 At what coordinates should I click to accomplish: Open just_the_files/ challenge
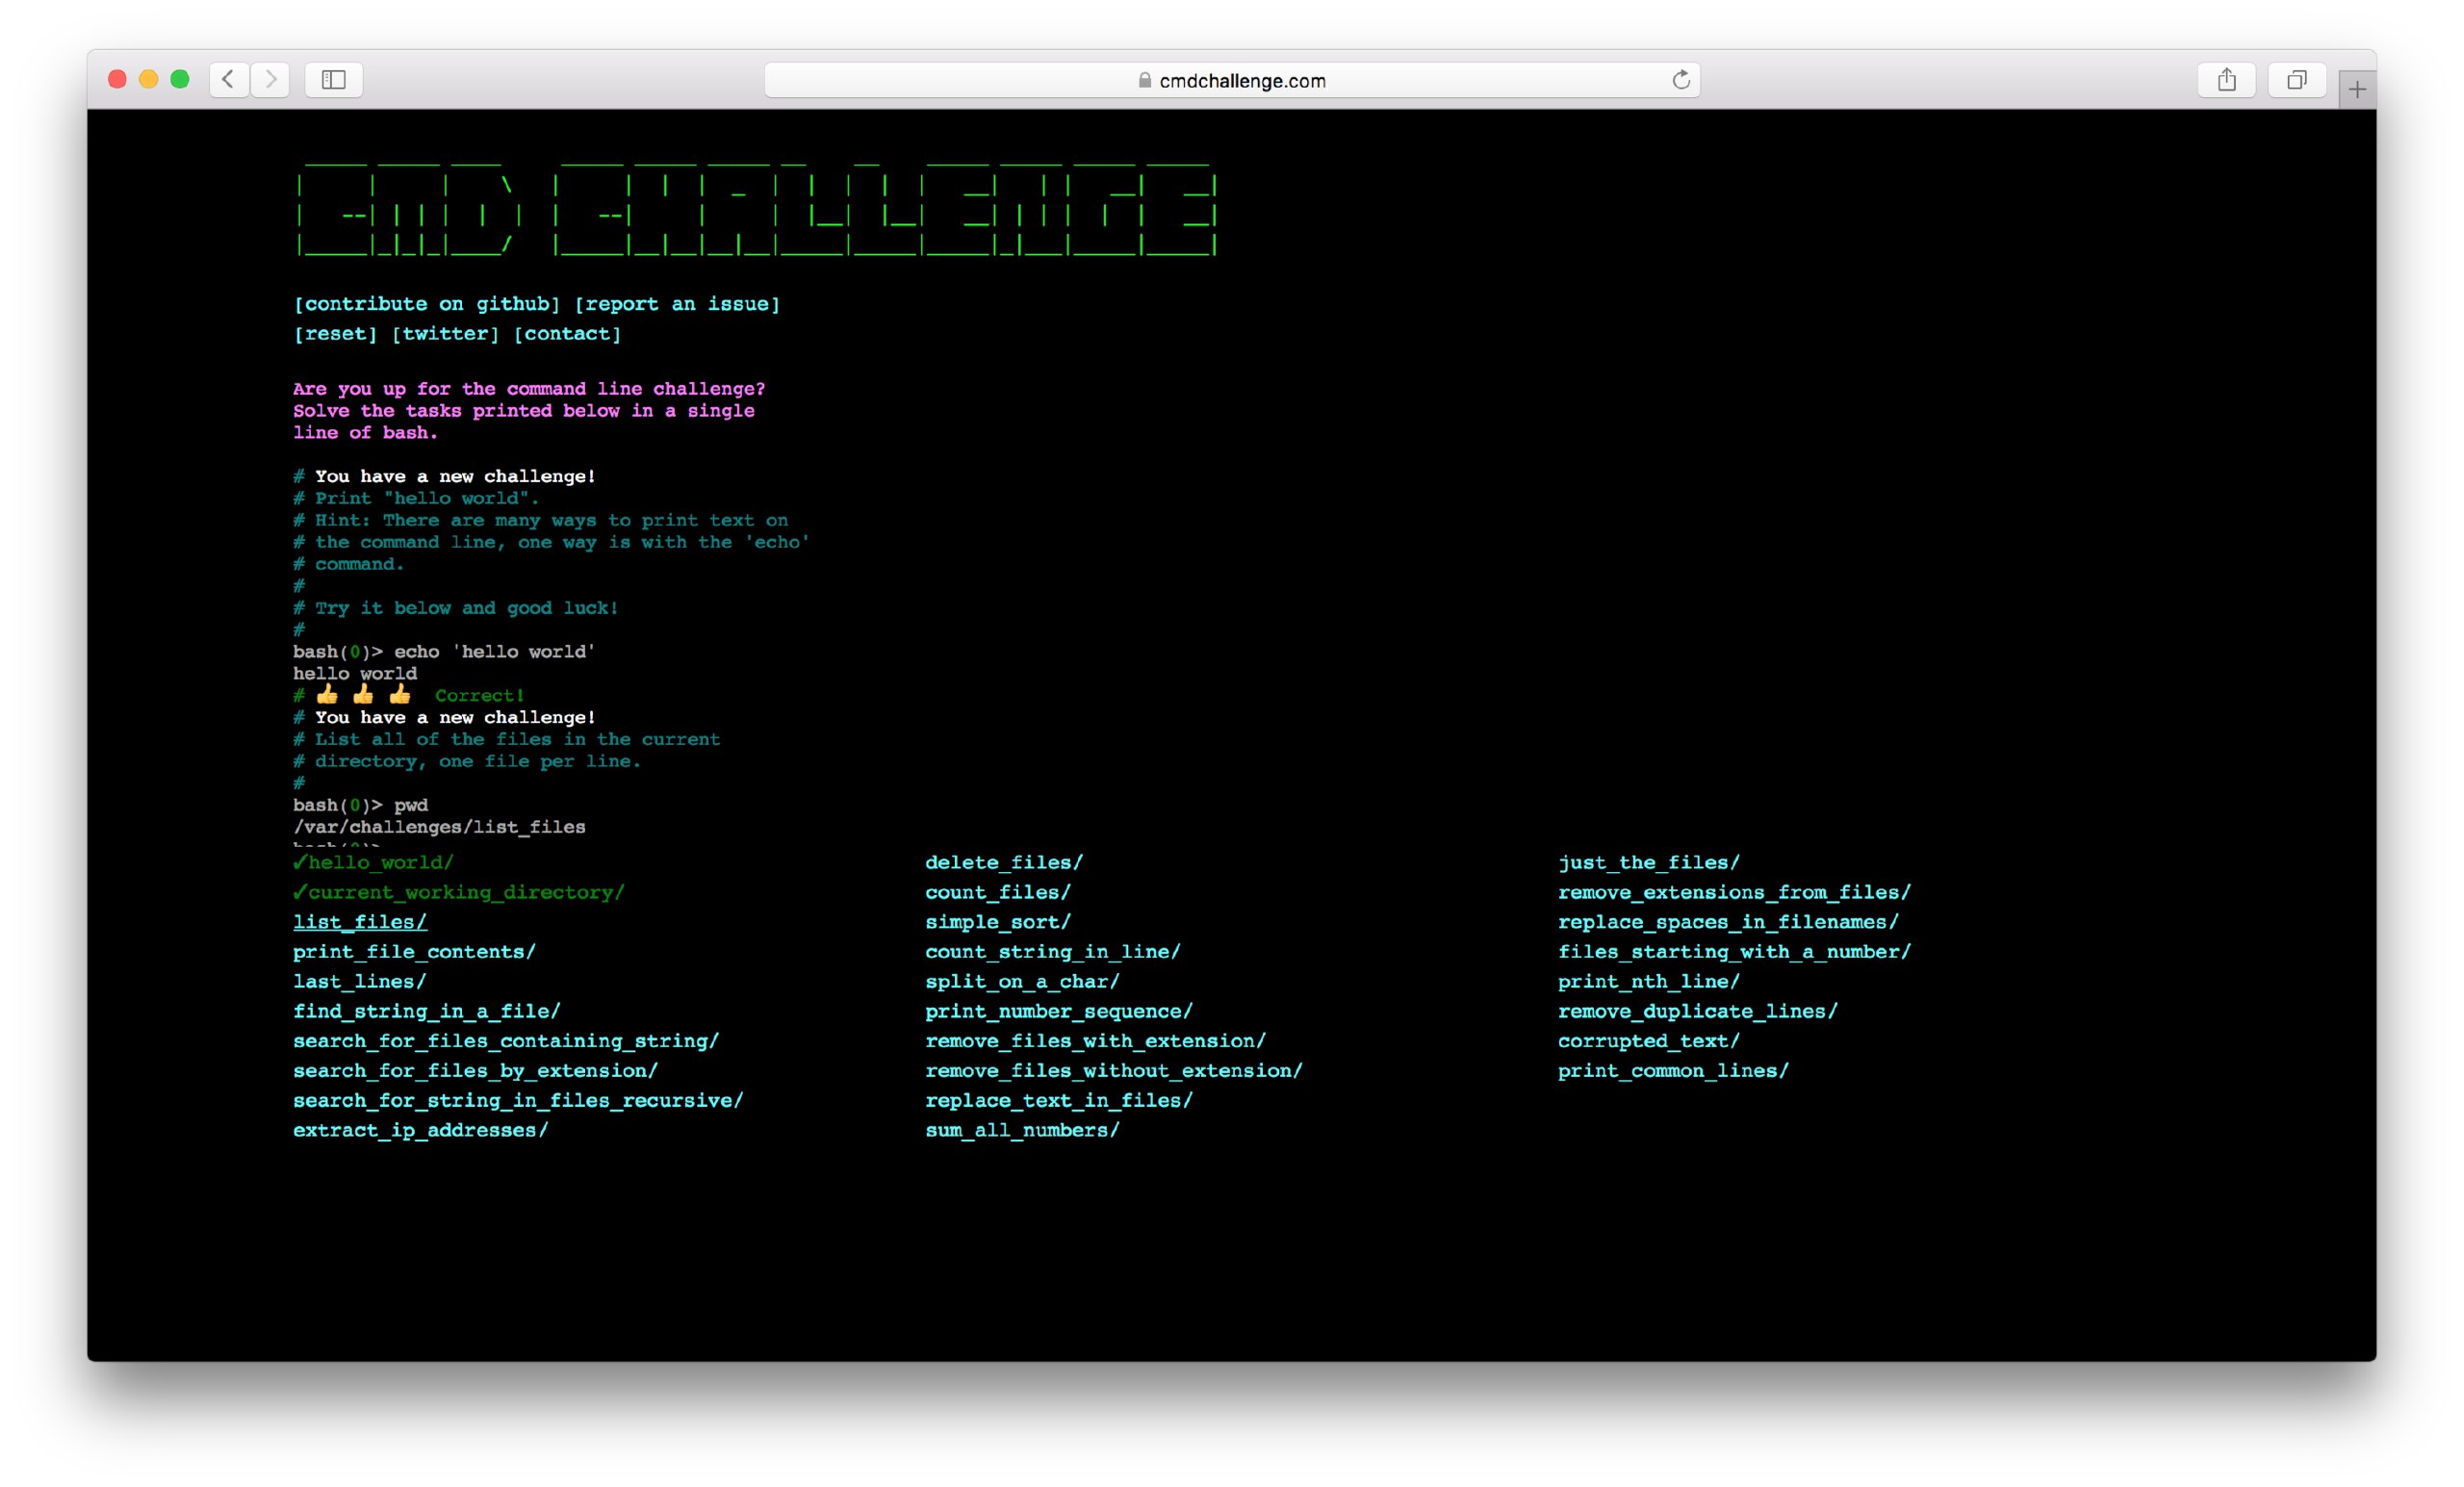pyautogui.click(x=1649, y=862)
